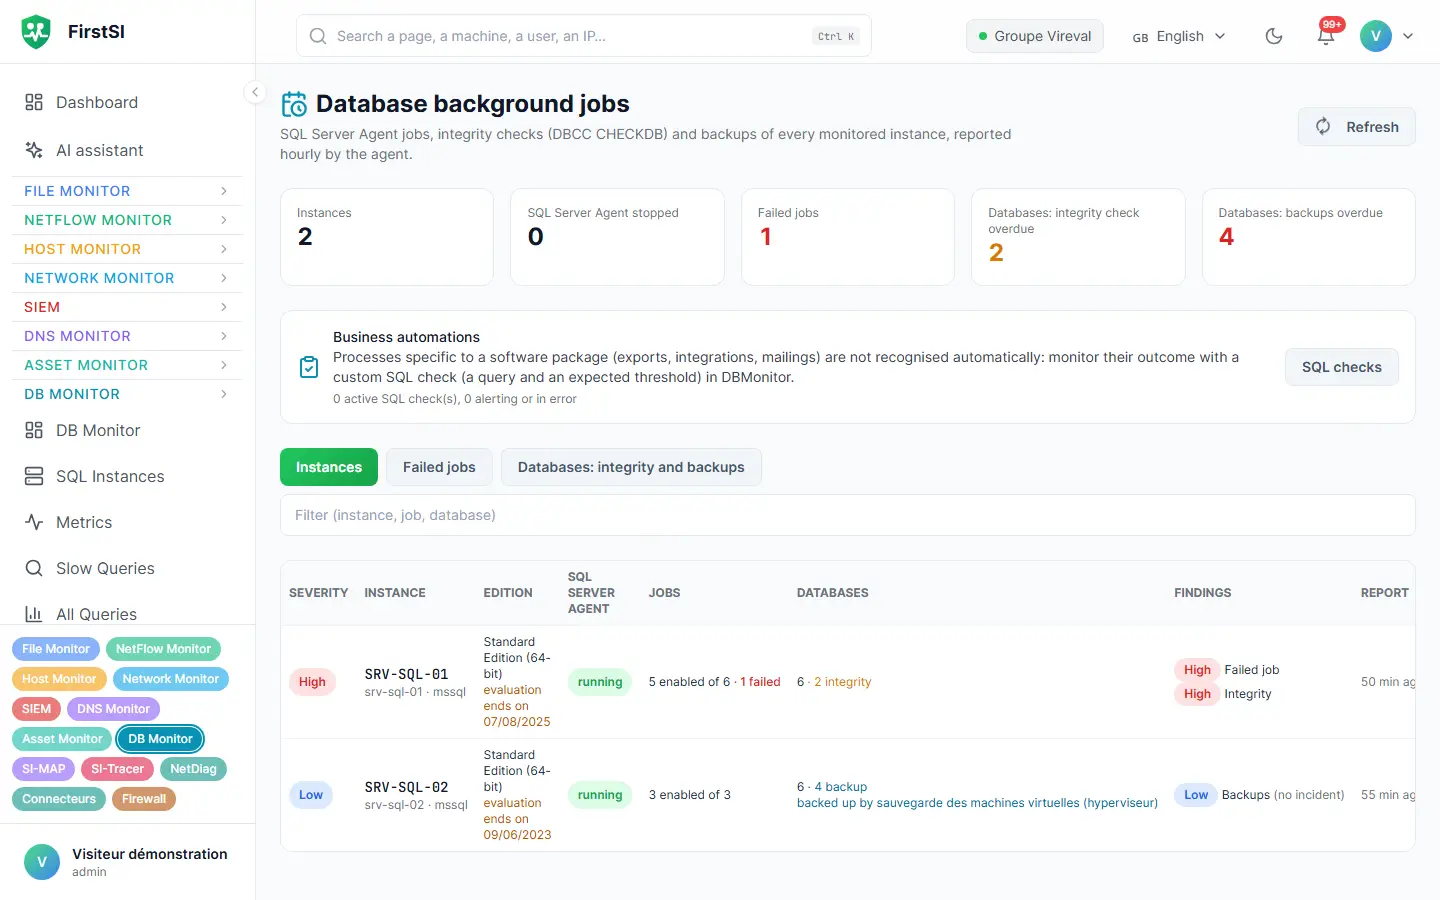Open the English language dropdown
This screenshot has width=1440, height=900.
pyautogui.click(x=1179, y=36)
